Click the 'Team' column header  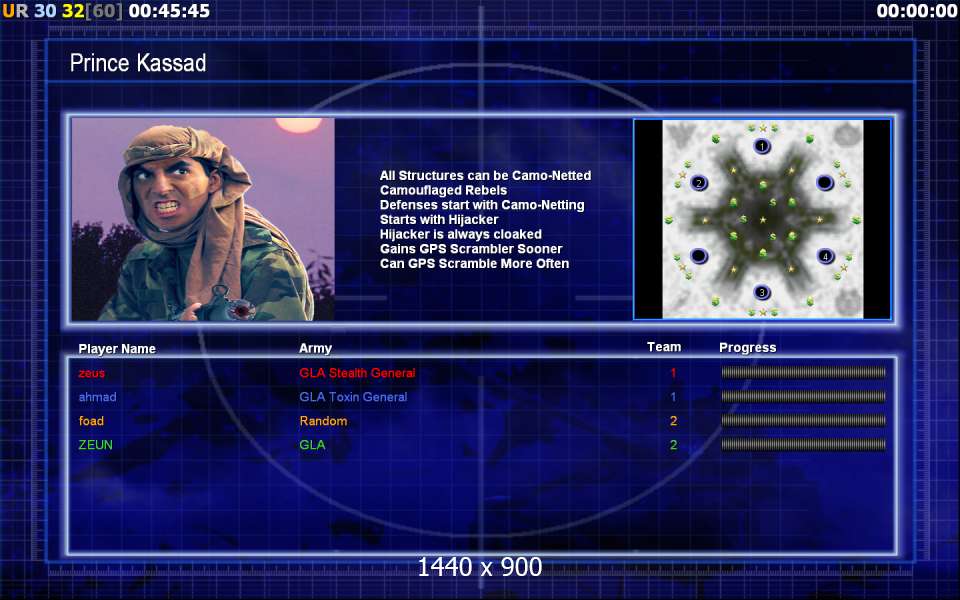pos(664,347)
